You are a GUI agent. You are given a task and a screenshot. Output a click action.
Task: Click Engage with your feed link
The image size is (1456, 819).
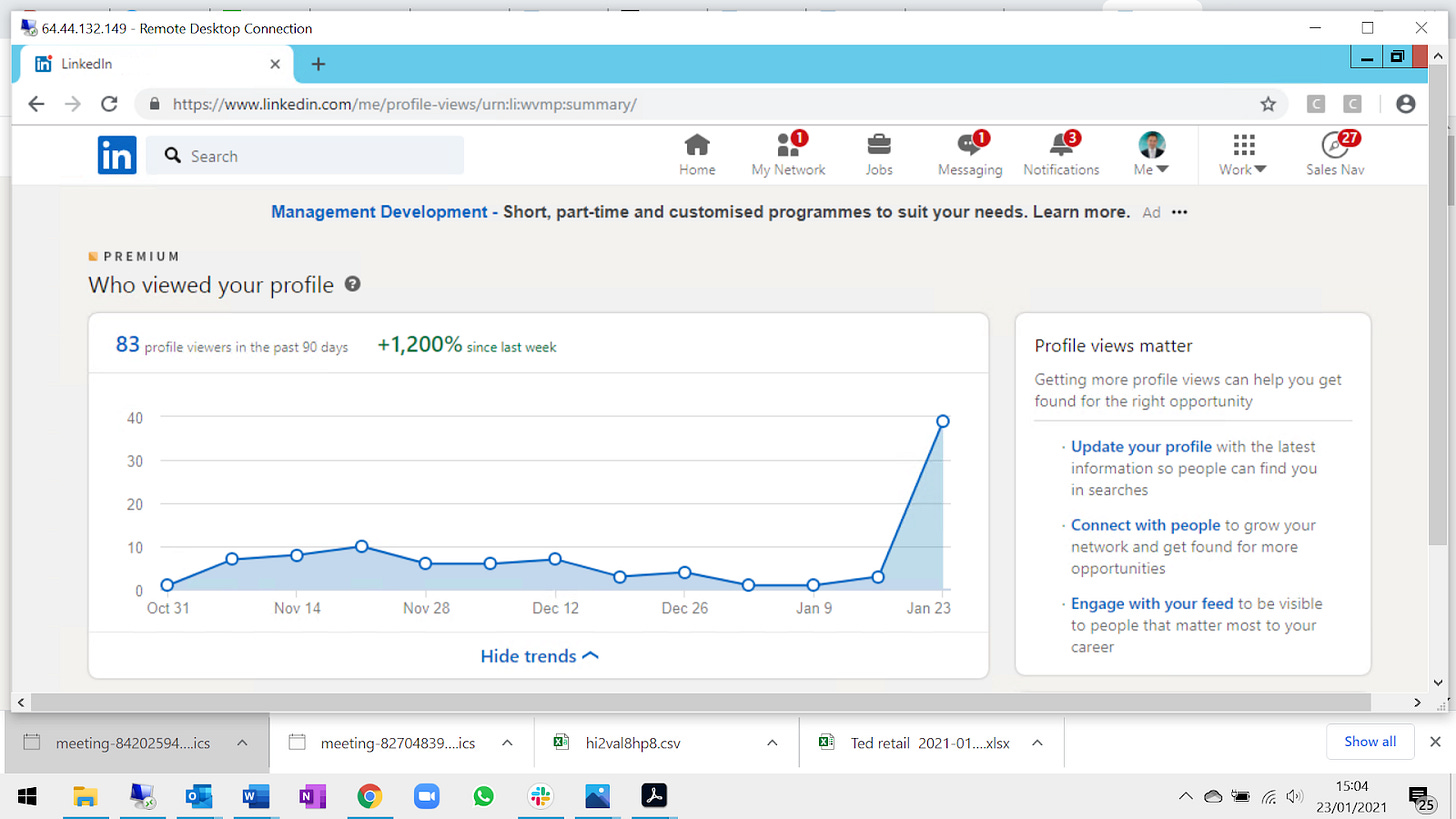pos(1152,603)
